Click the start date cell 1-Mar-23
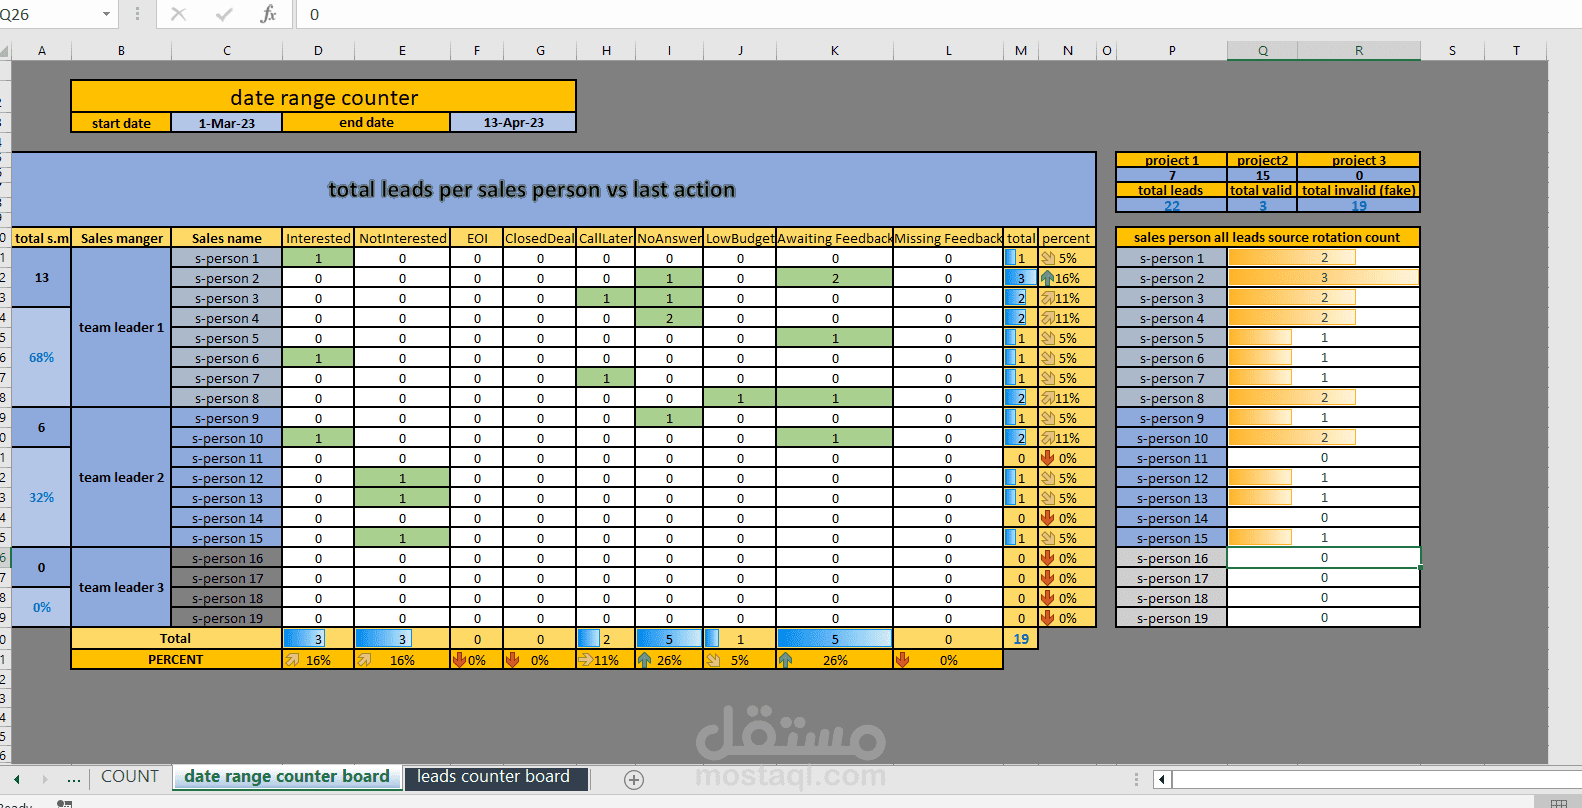The width and height of the screenshot is (1582, 808). (x=226, y=123)
